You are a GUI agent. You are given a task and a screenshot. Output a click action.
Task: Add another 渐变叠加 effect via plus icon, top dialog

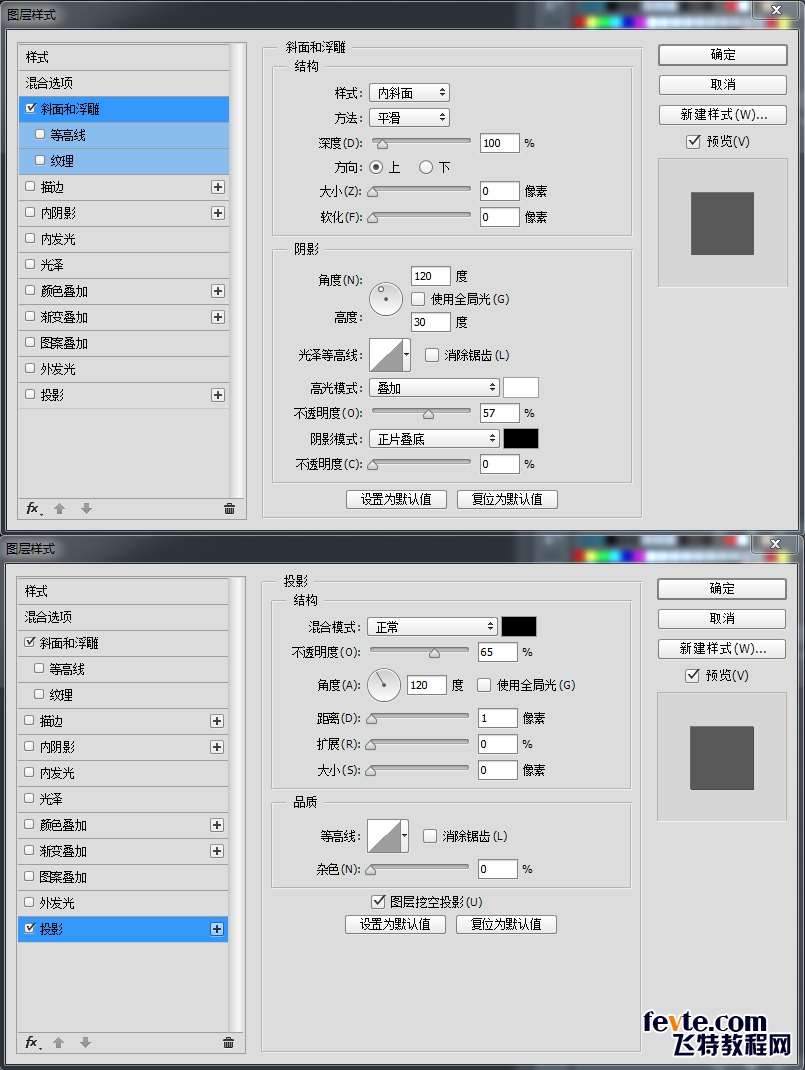point(218,317)
